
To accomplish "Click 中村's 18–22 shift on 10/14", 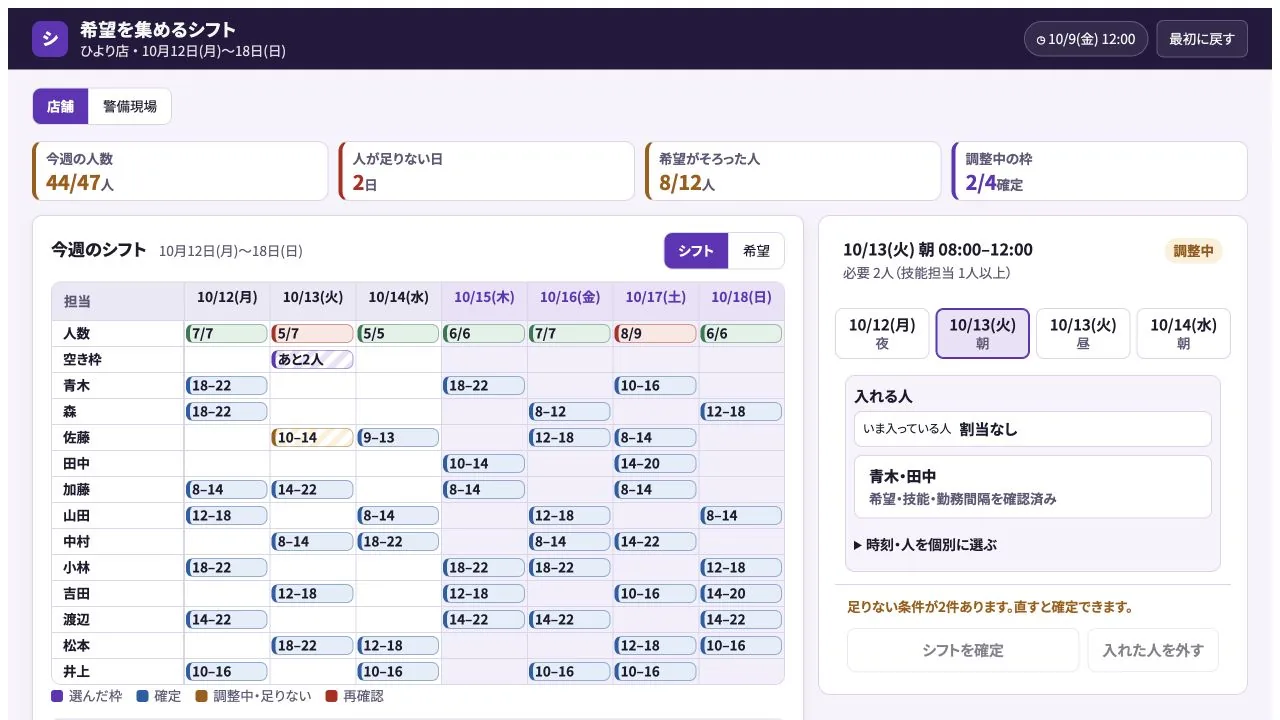I will (x=398, y=541).
